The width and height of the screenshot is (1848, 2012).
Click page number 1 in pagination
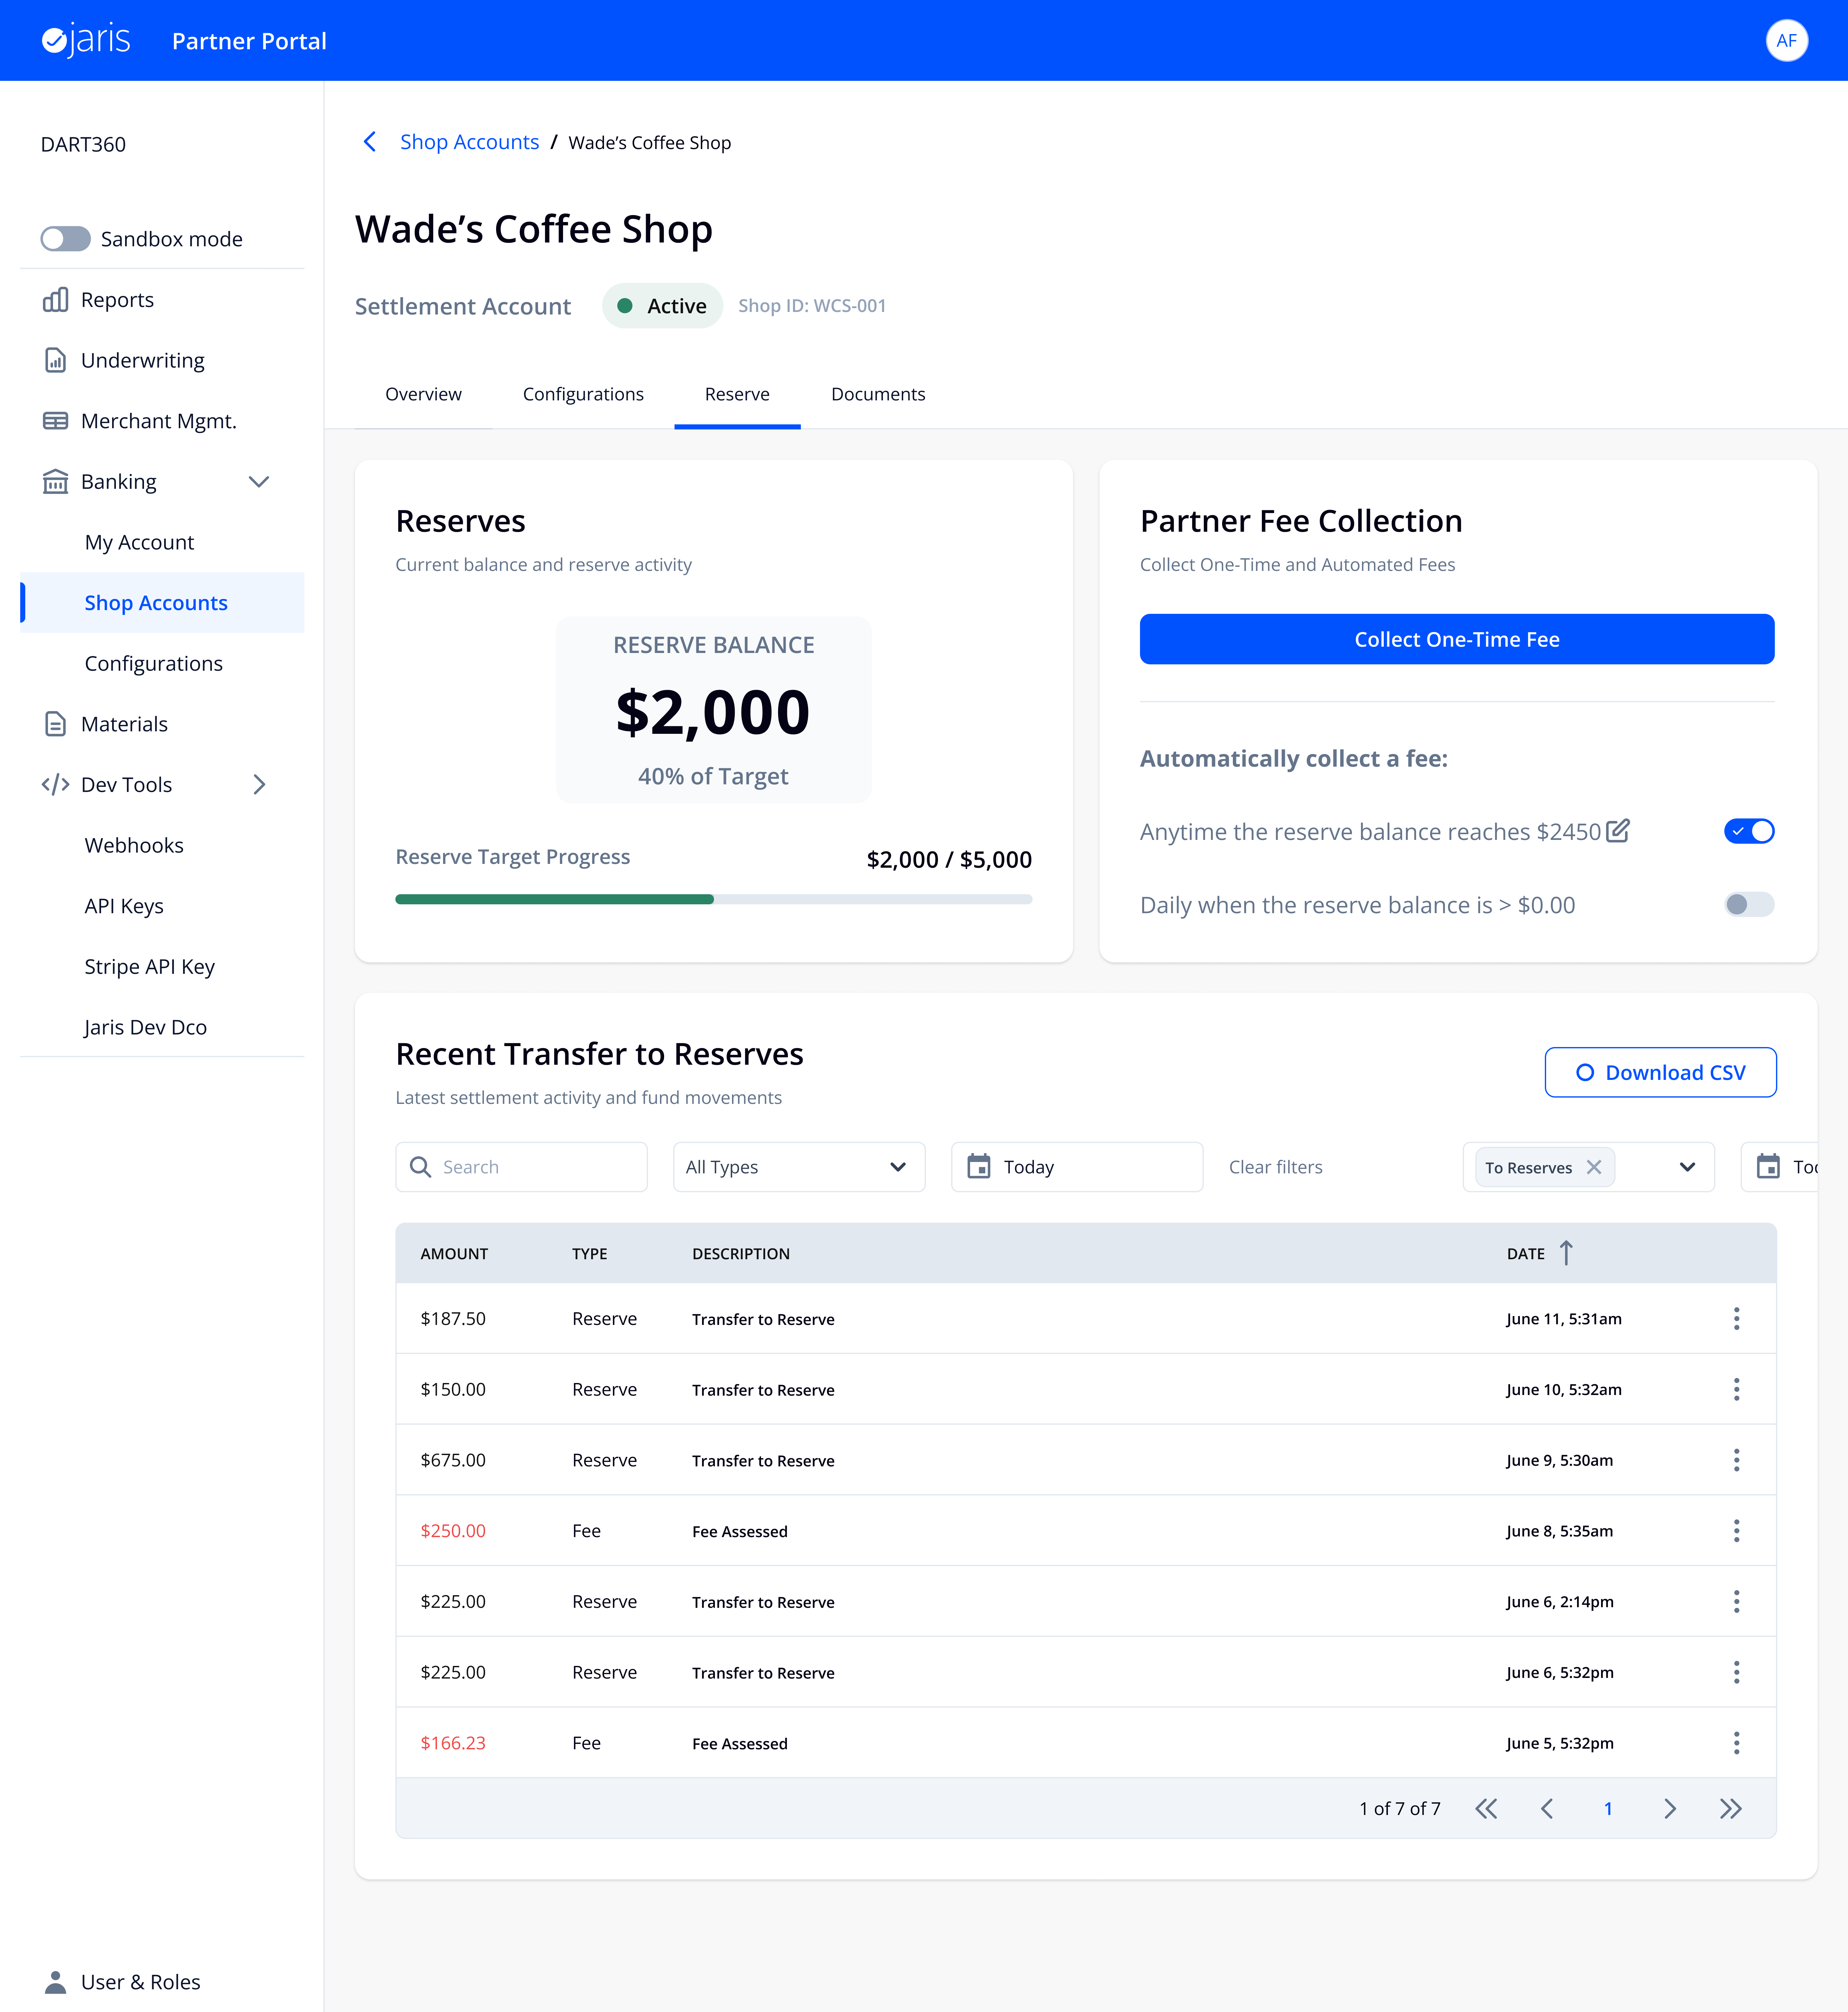pyautogui.click(x=1608, y=1809)
